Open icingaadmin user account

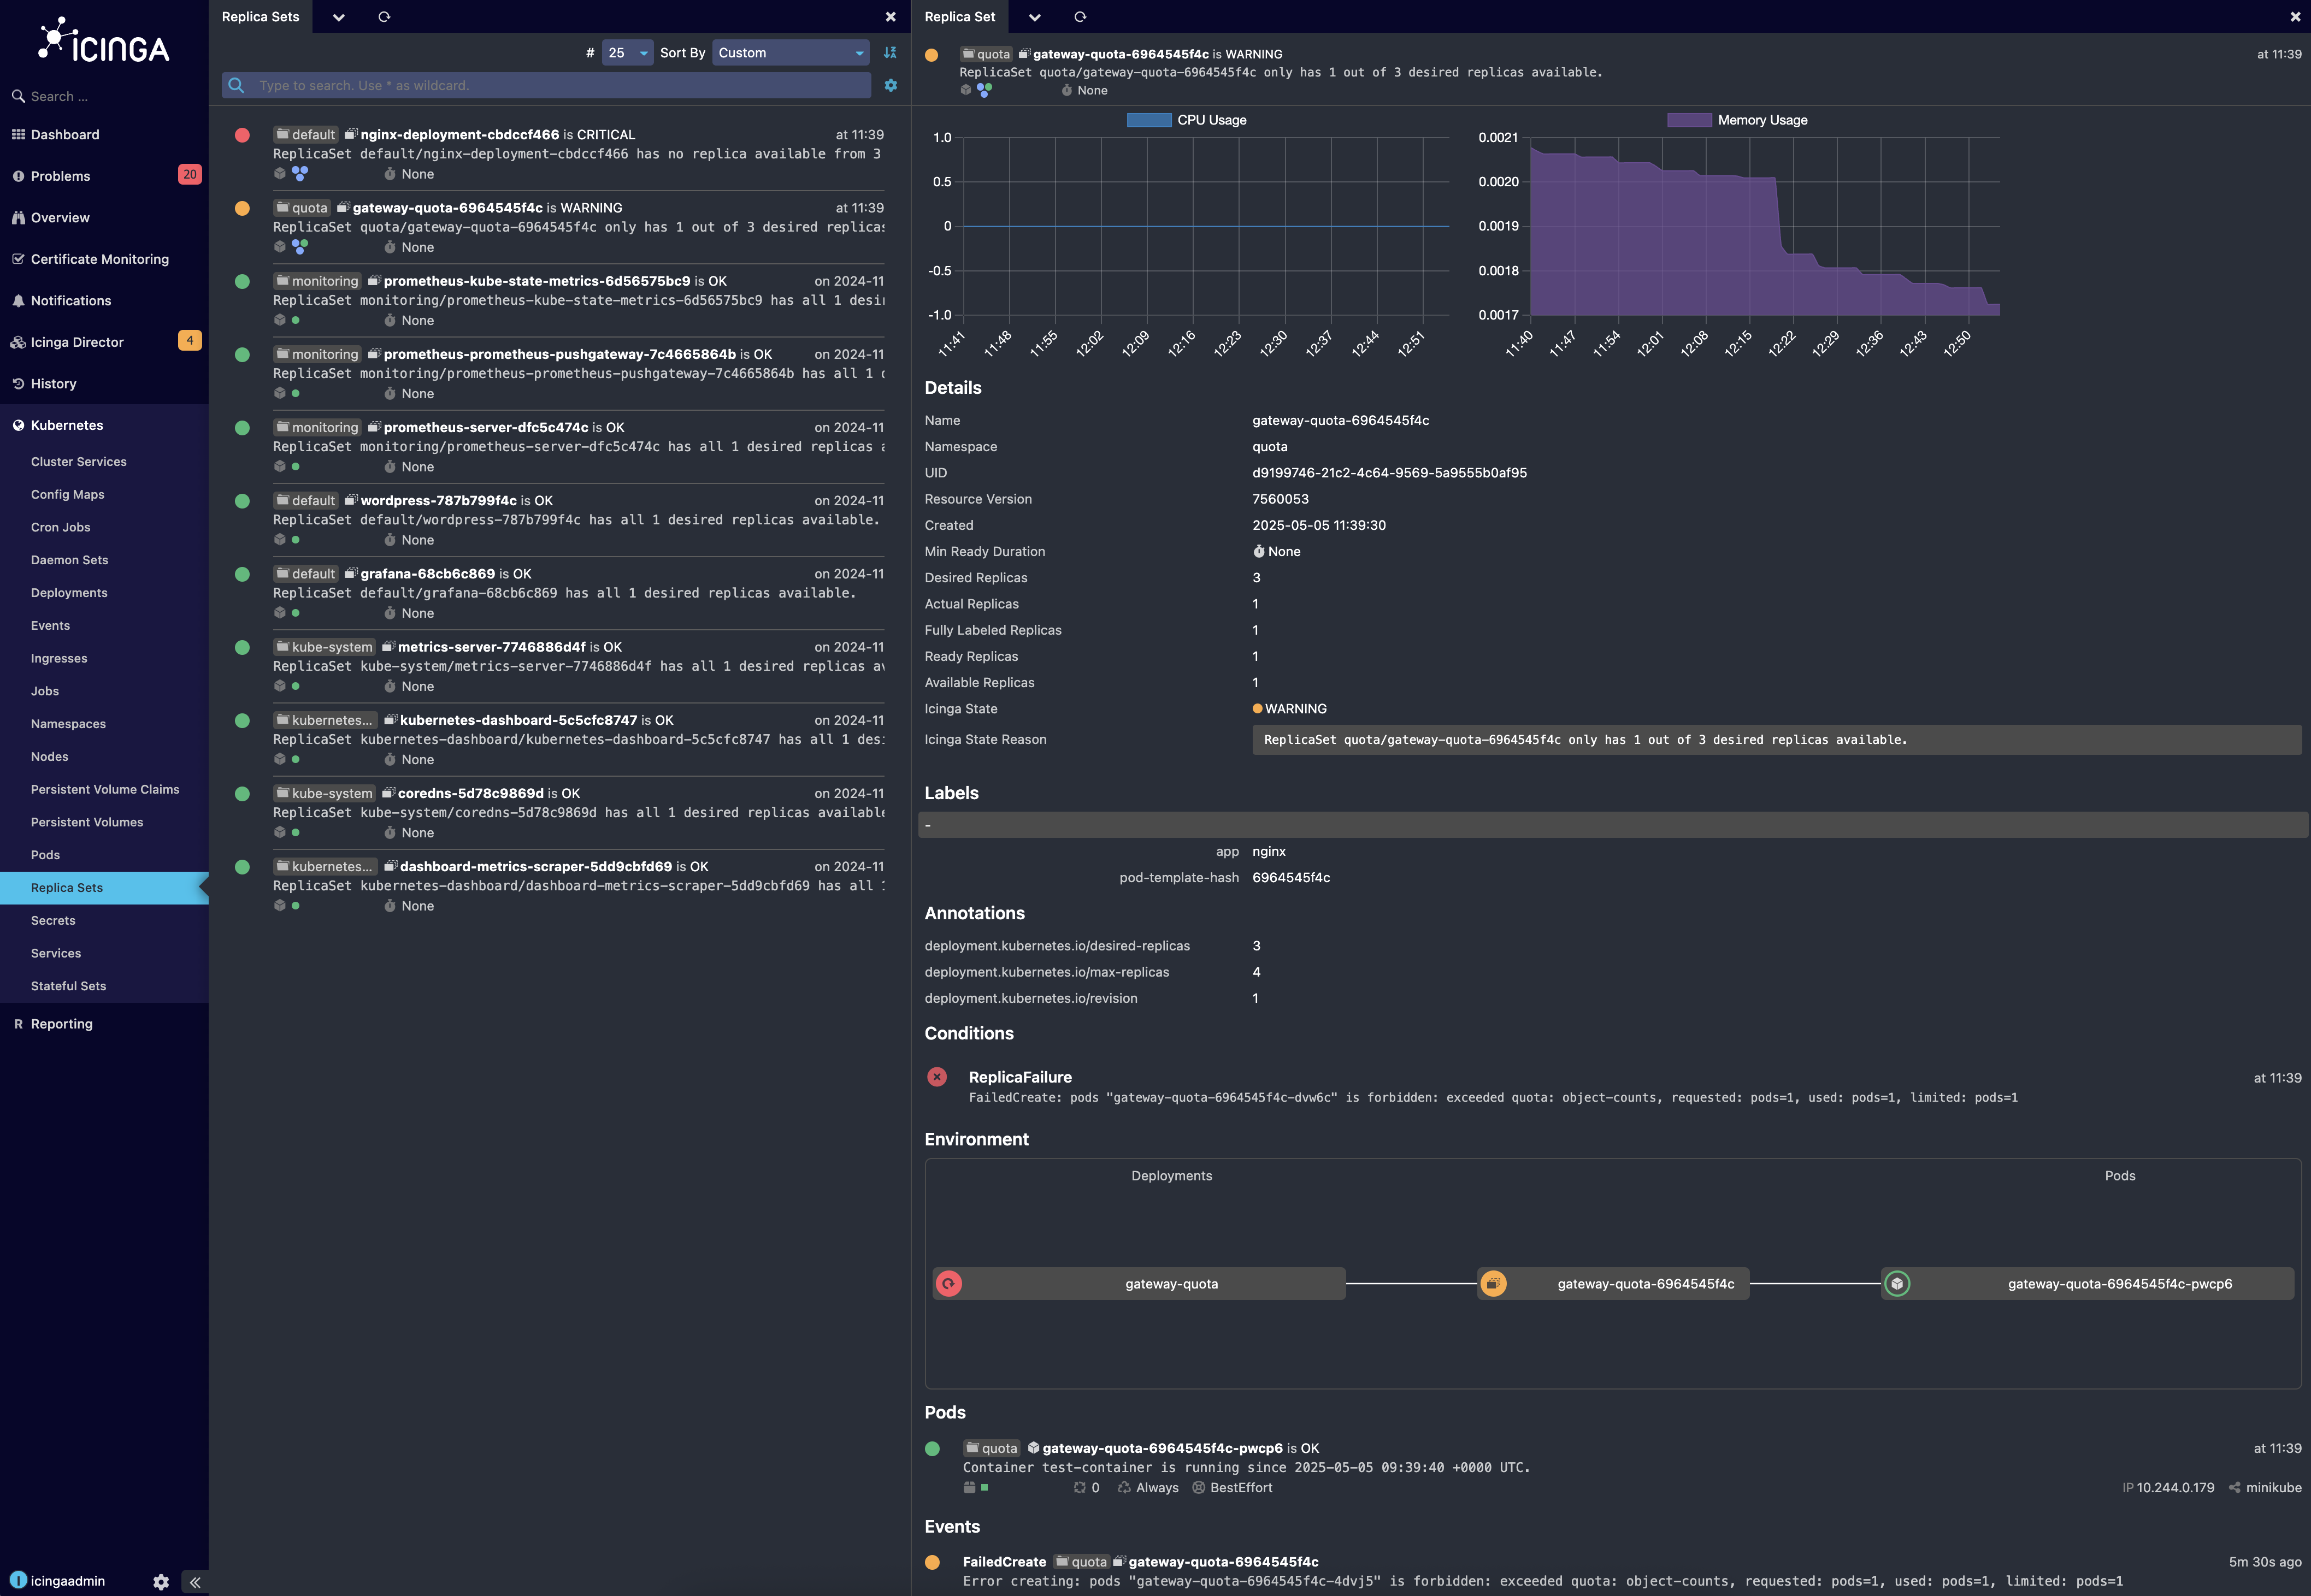tap(58, 1581)
